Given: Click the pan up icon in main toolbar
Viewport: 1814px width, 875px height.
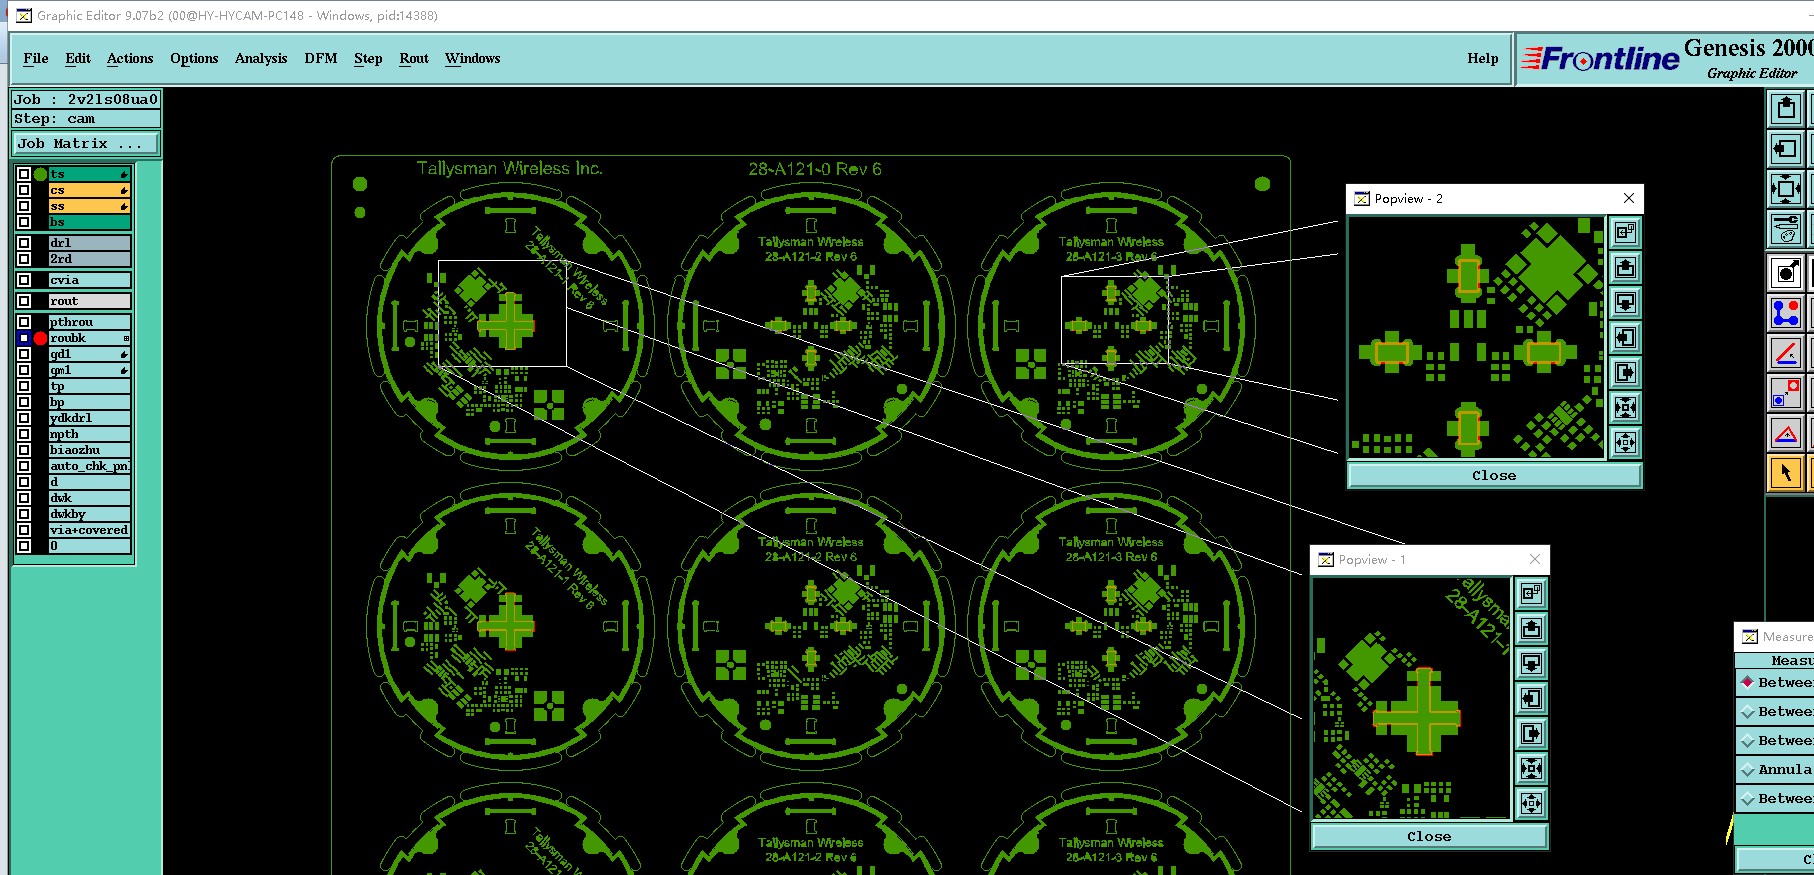Looking at the screenshot, I should pos(1786,108).
